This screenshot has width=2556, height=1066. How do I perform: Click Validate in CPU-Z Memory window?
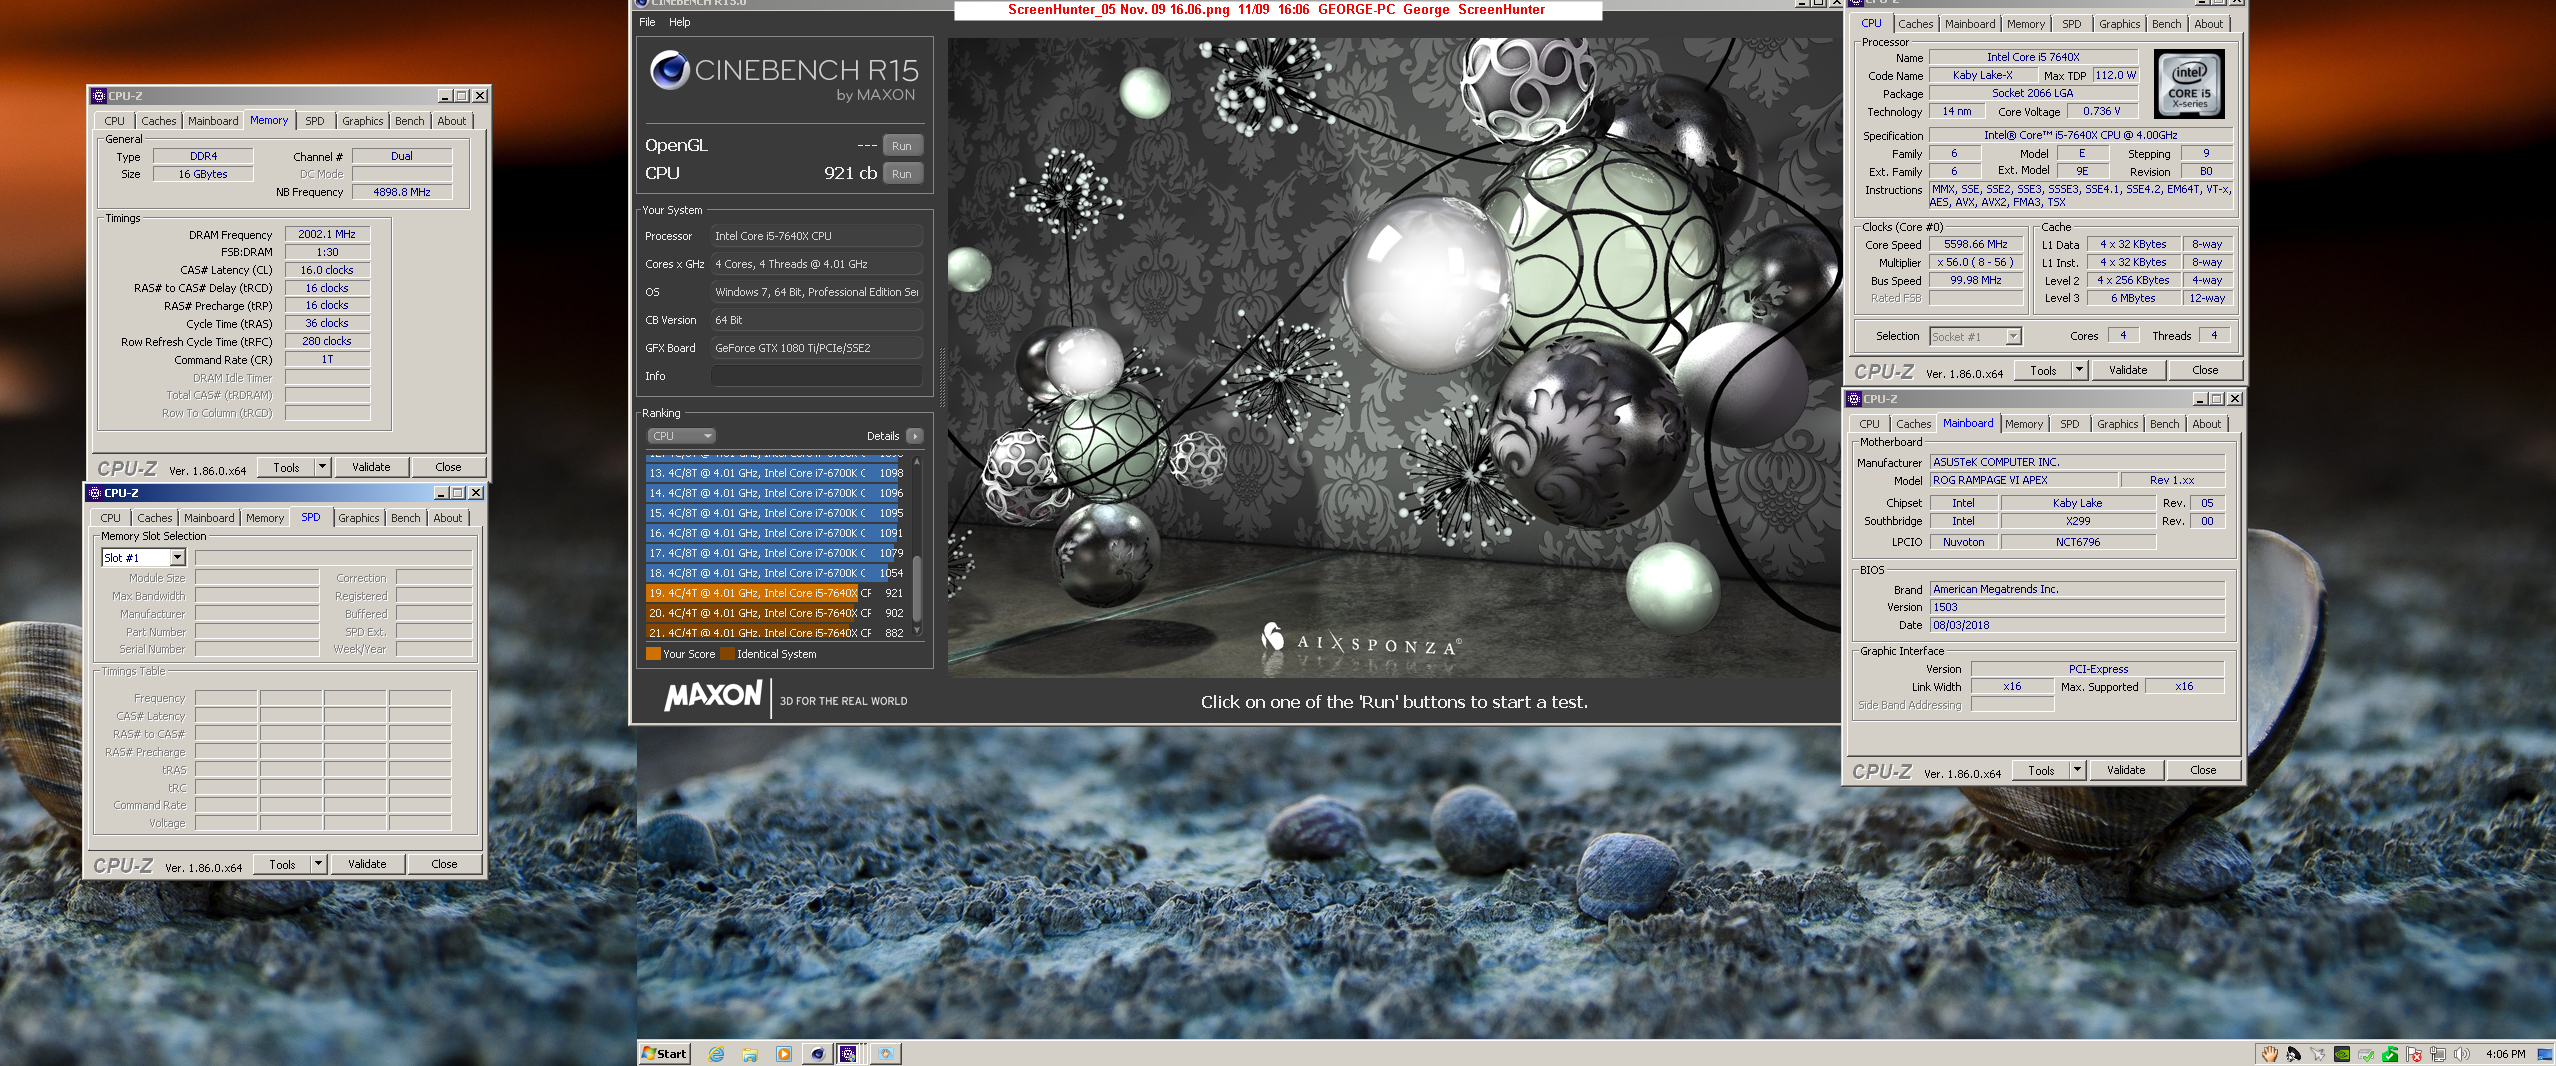click(371, 467)
